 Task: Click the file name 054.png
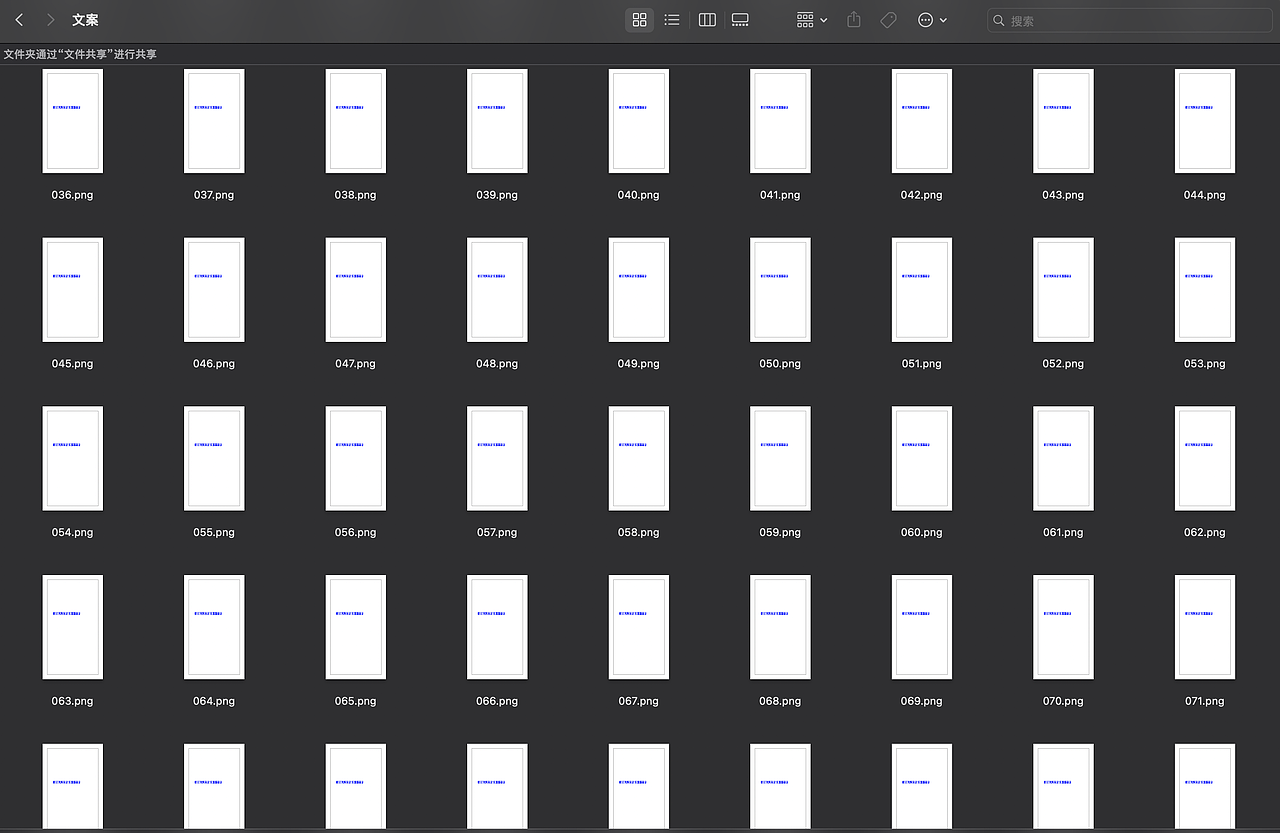[x=72, y=533]
